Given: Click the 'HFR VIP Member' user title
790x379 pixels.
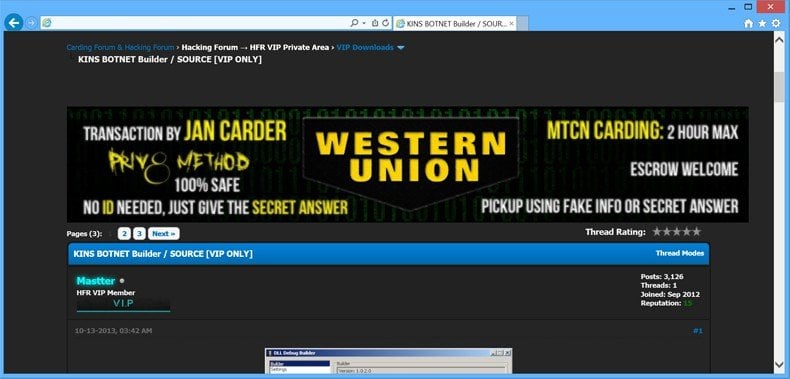Looking at the screenshot, I should coord(106,293).
